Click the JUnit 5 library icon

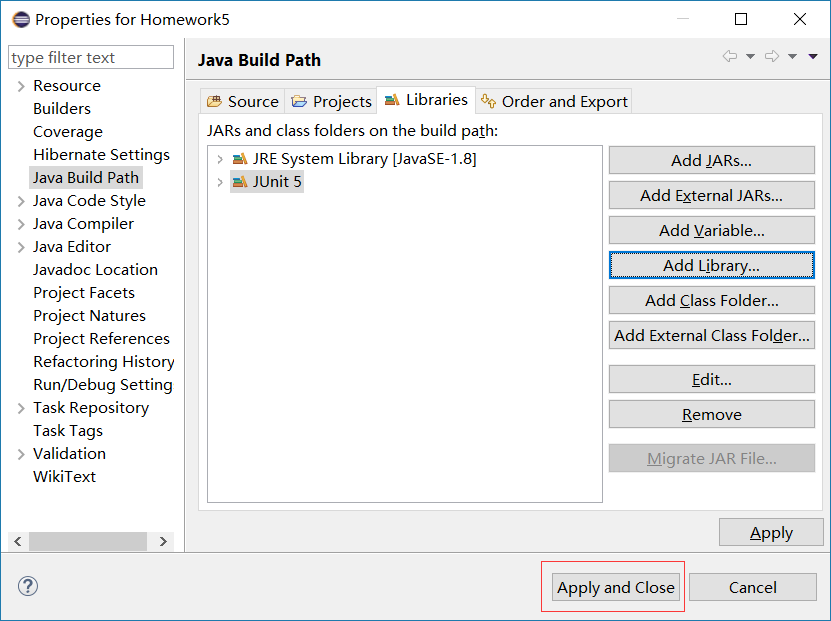coord(239,182)
